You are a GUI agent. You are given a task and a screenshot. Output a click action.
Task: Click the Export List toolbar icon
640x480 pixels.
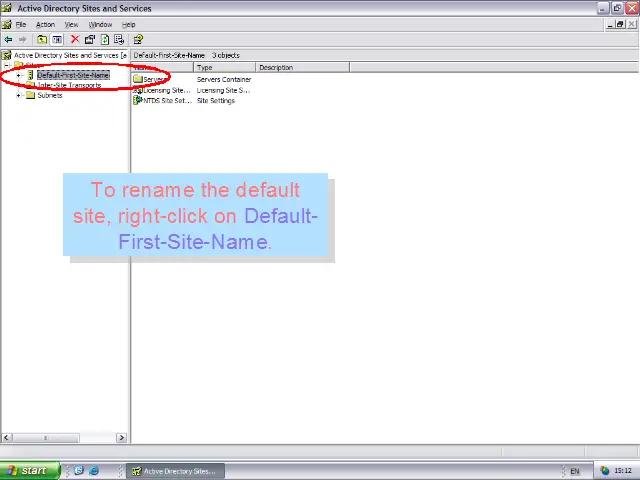119,40
